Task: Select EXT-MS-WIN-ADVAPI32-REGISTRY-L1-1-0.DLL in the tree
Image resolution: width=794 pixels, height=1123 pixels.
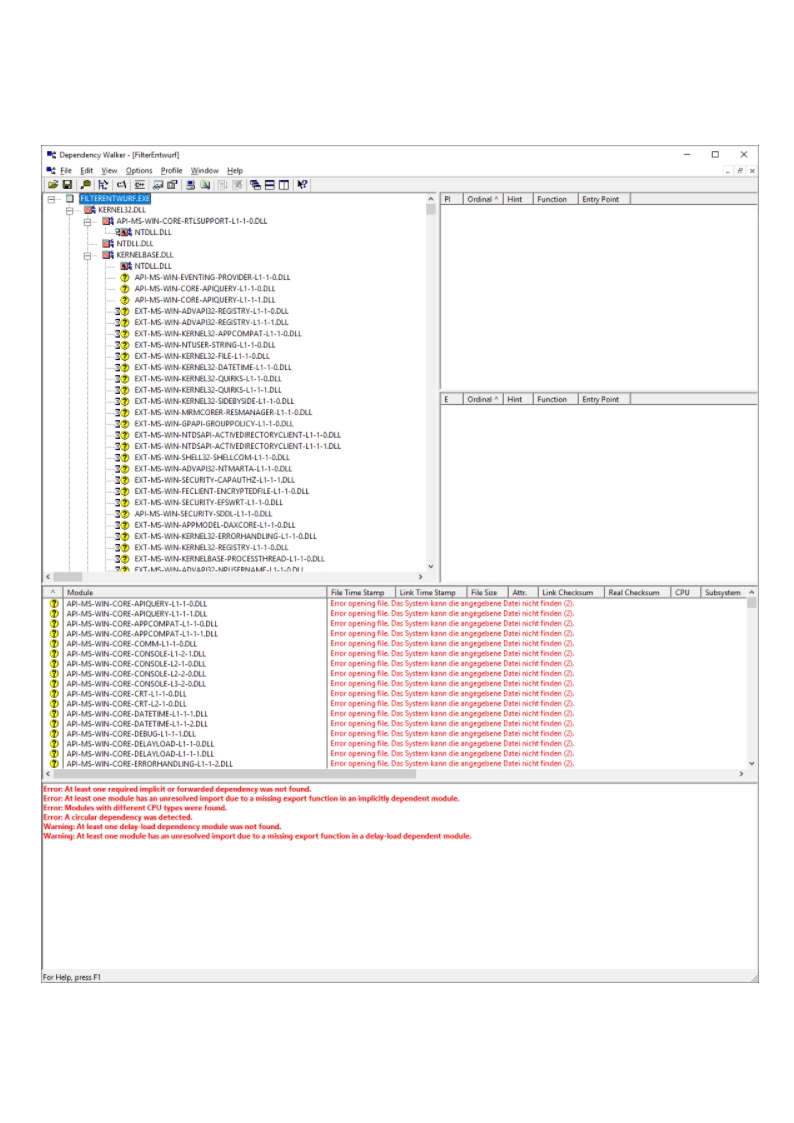Action: [211, 312]
